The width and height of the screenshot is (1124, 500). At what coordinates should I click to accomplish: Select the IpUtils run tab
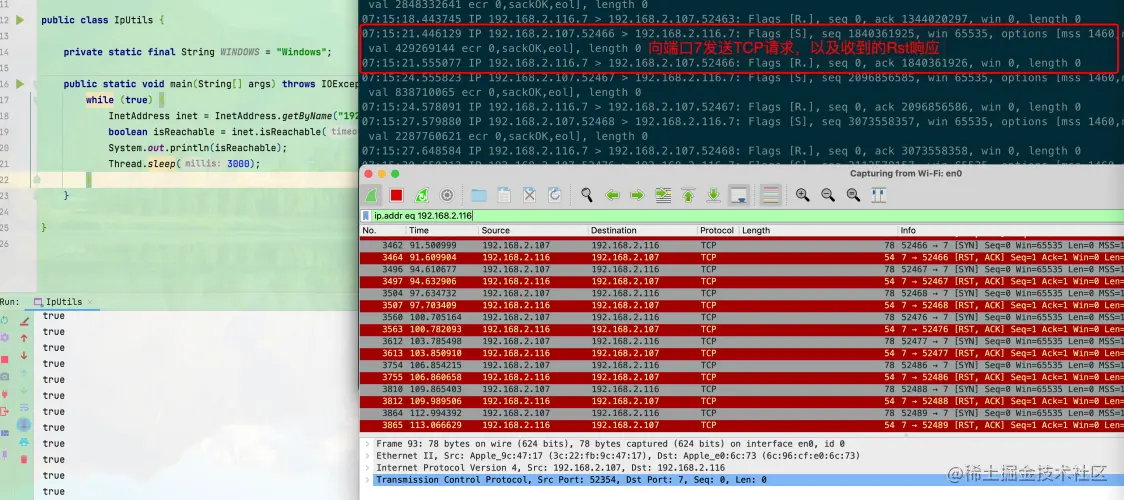63,302
